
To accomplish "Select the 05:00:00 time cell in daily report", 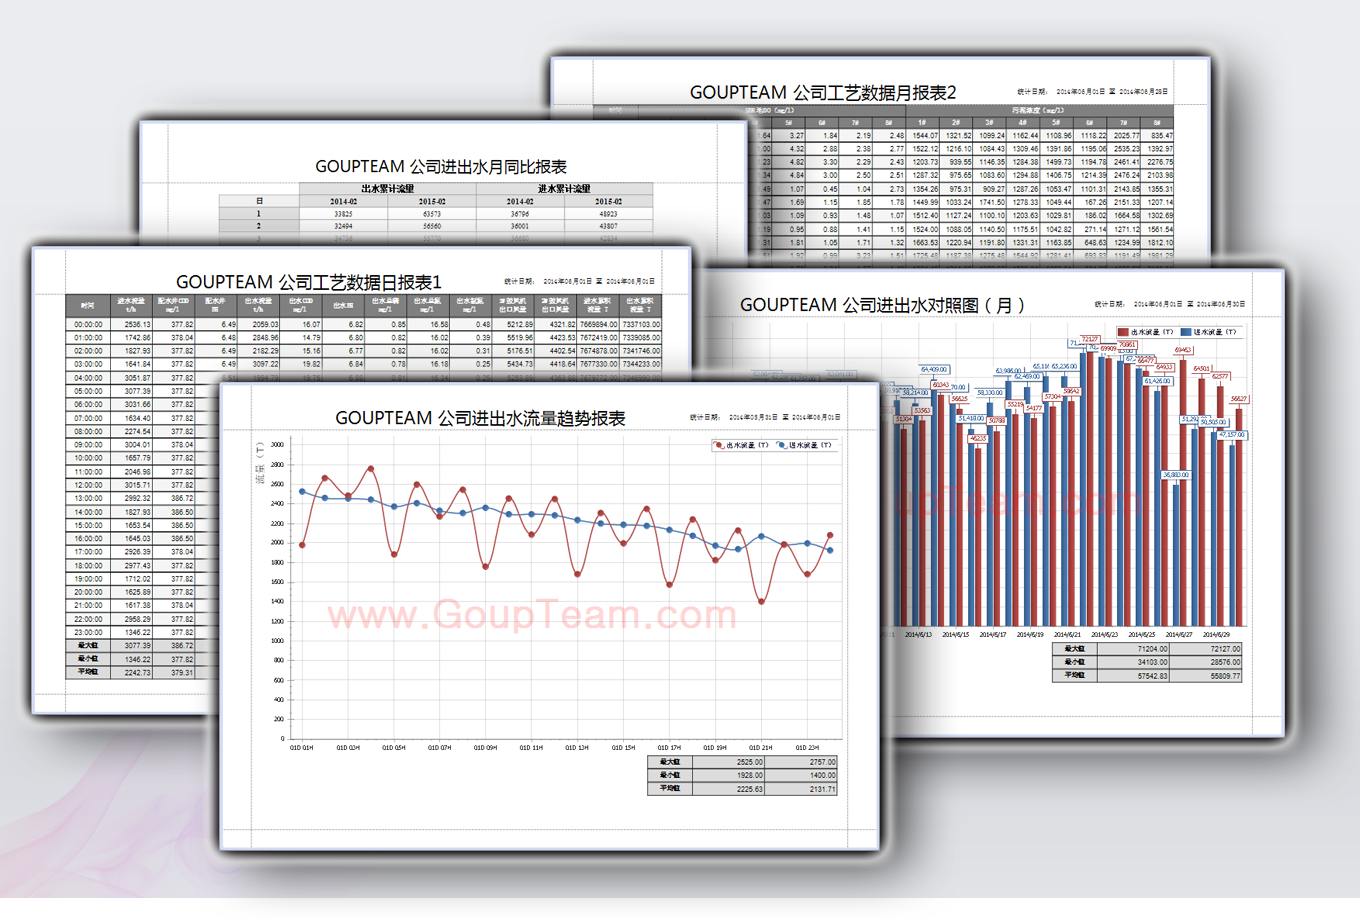I will click(x=88, y=391).
